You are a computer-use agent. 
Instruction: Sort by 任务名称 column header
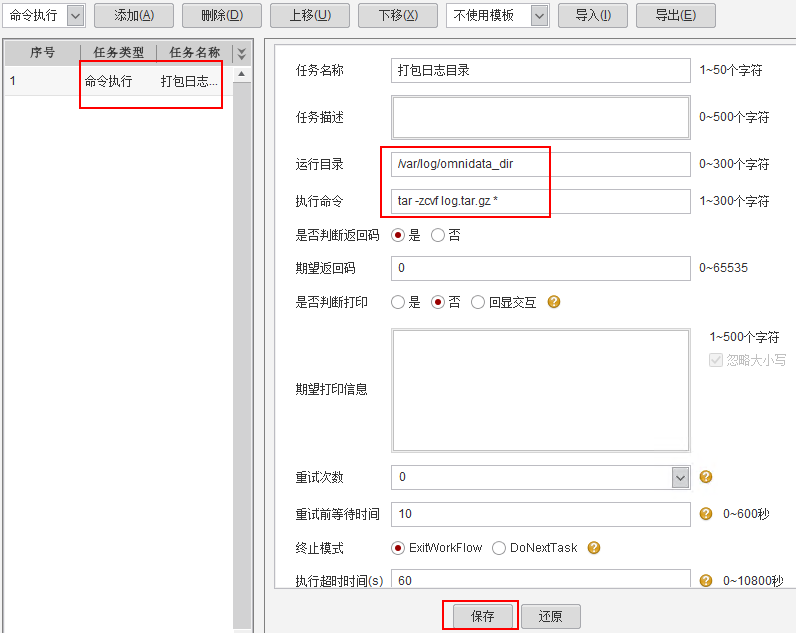coord(194,53)
